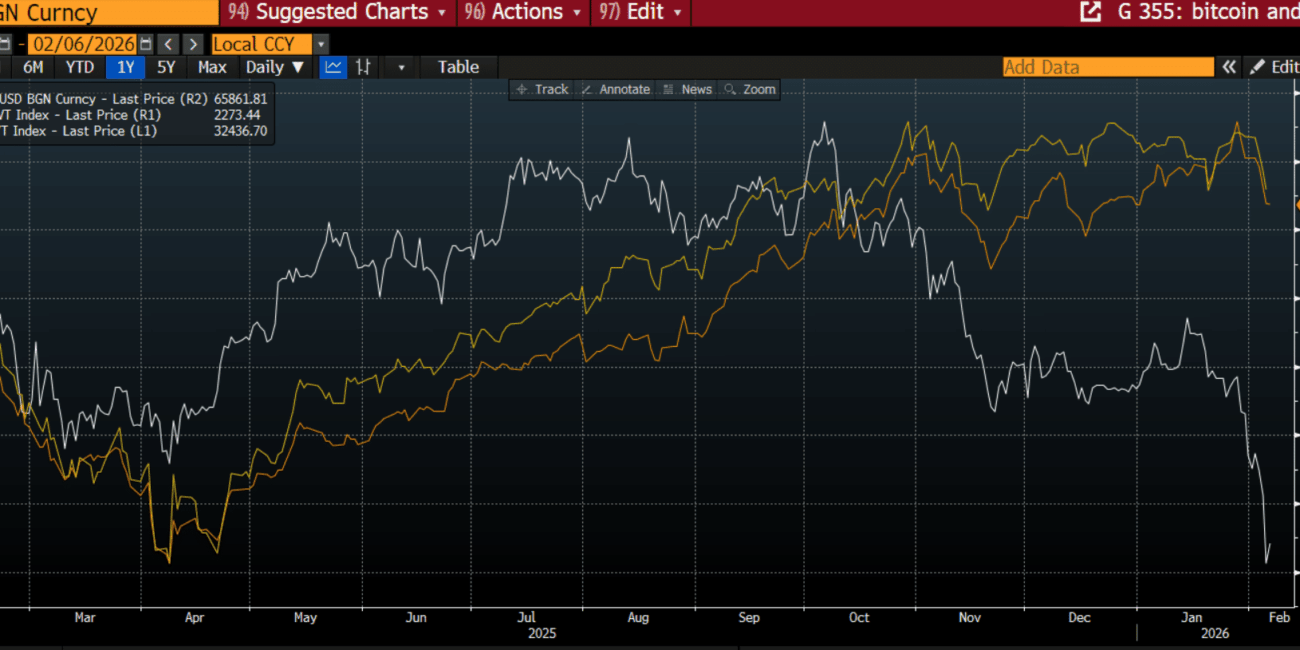Select the YTD time range

[80, 67]
